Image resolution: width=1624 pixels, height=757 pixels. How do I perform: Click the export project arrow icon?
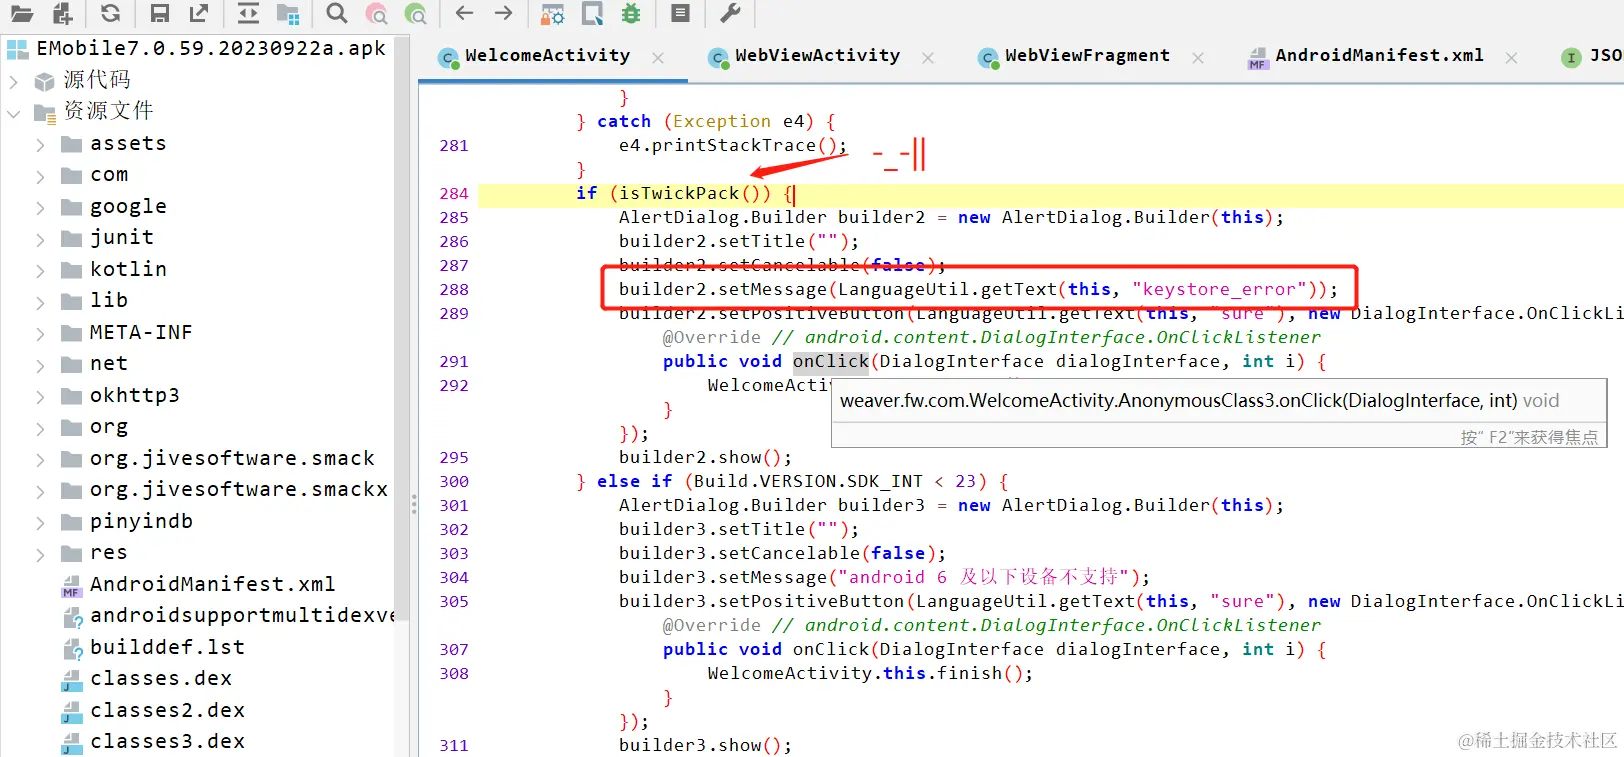[199, 13]
